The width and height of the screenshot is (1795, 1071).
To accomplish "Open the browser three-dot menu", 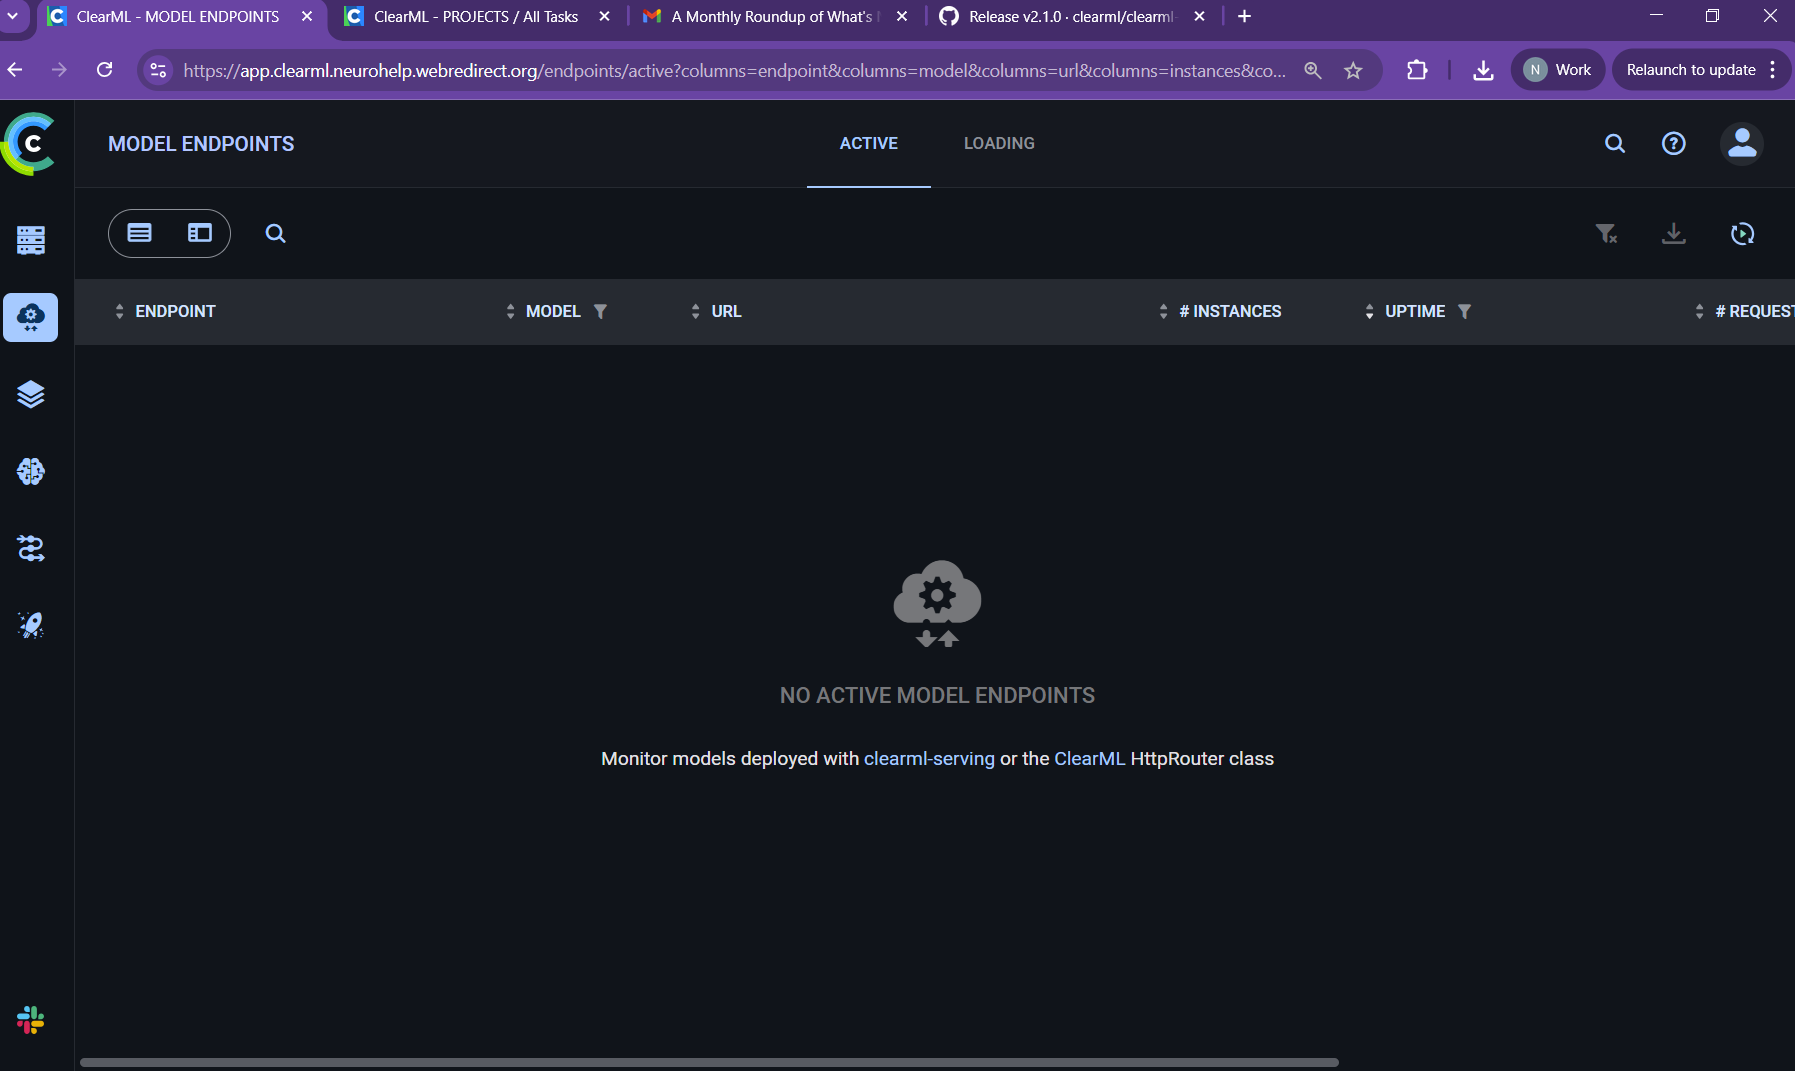I will click(x=1773, y=70).
